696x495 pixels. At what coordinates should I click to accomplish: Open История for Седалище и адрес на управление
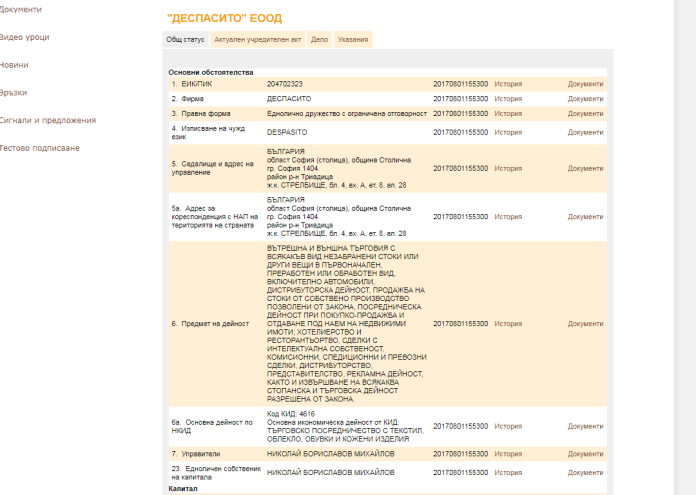point(508,168)
